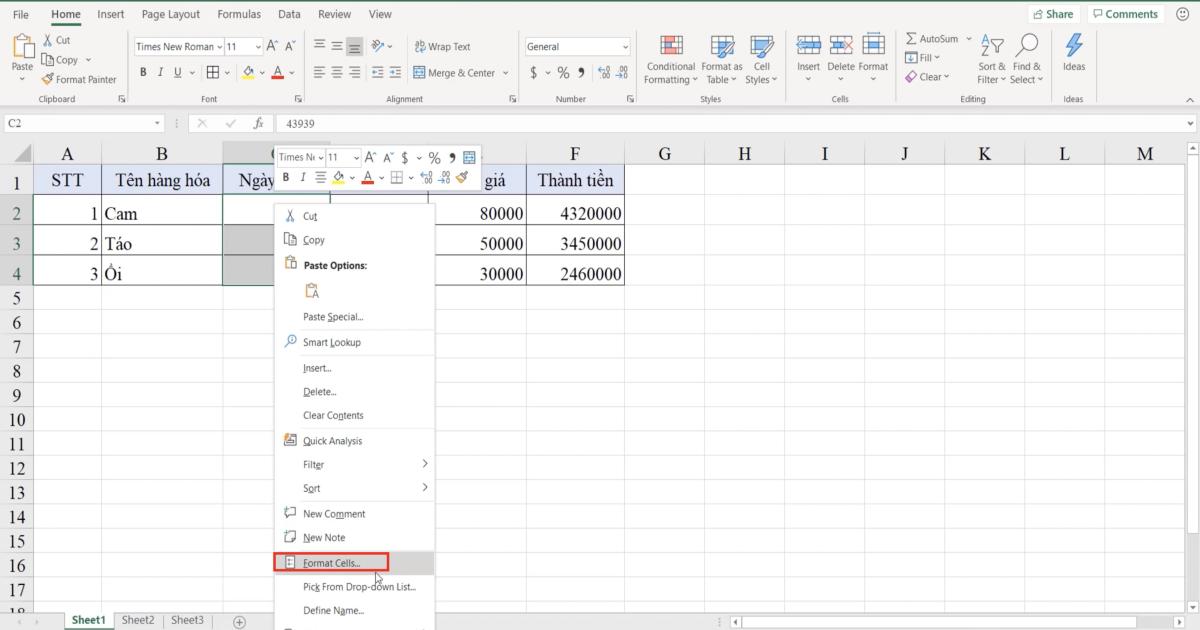
Task: Open the font name dropdown
Action: pos(222,46)
